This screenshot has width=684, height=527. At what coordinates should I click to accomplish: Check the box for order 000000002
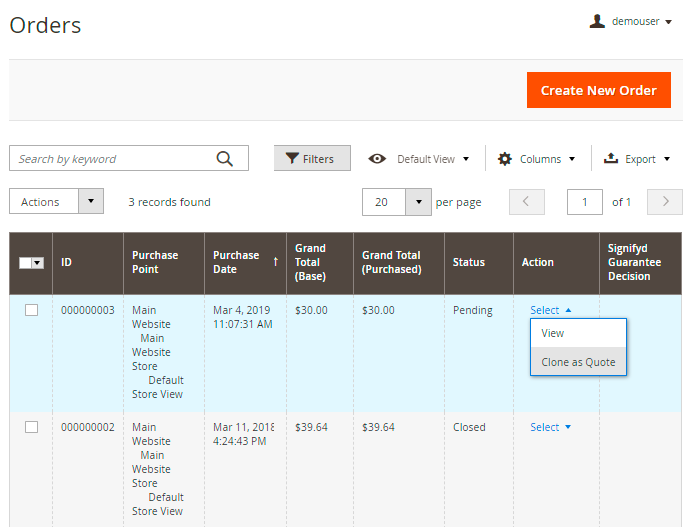coord(31,427)
